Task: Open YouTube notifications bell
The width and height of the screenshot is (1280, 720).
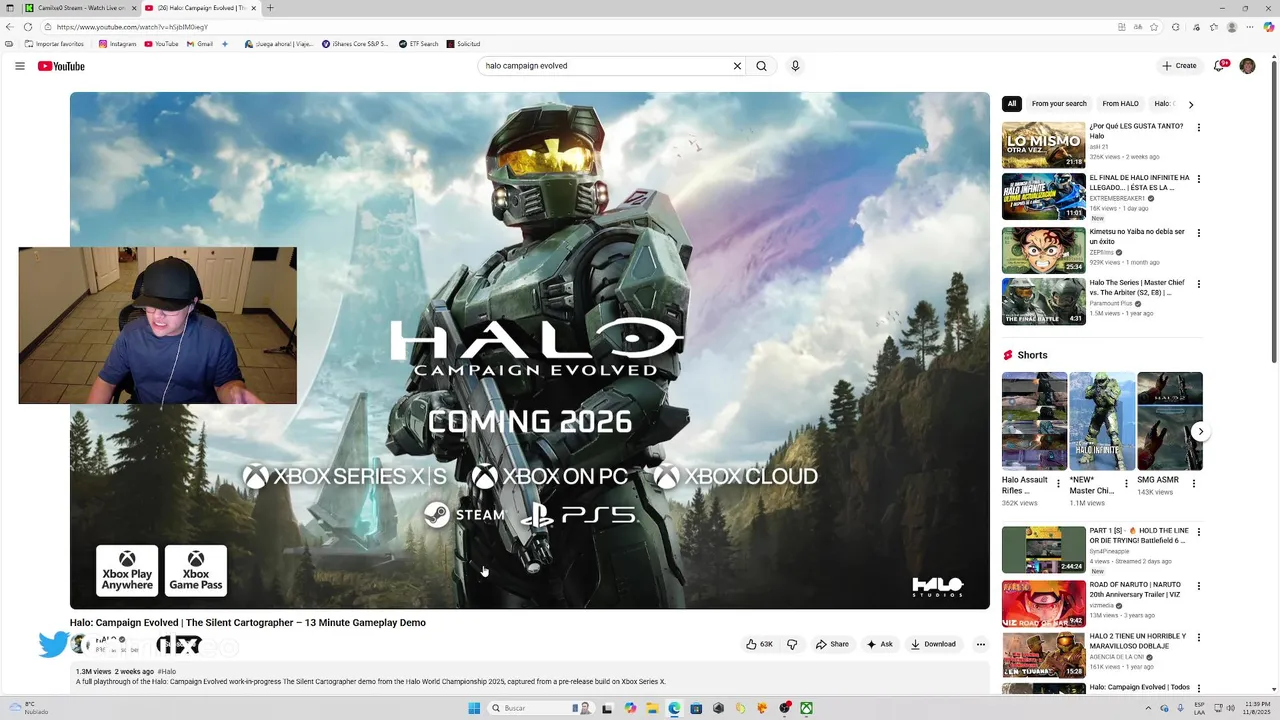Action: (1219, 66)
